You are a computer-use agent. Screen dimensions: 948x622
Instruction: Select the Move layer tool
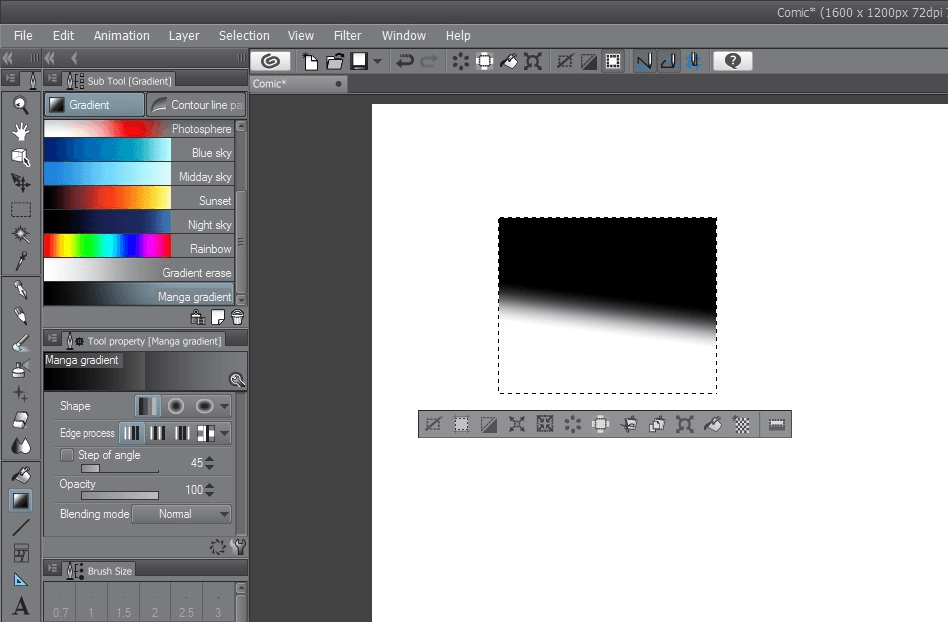click(x=21, y=183)
